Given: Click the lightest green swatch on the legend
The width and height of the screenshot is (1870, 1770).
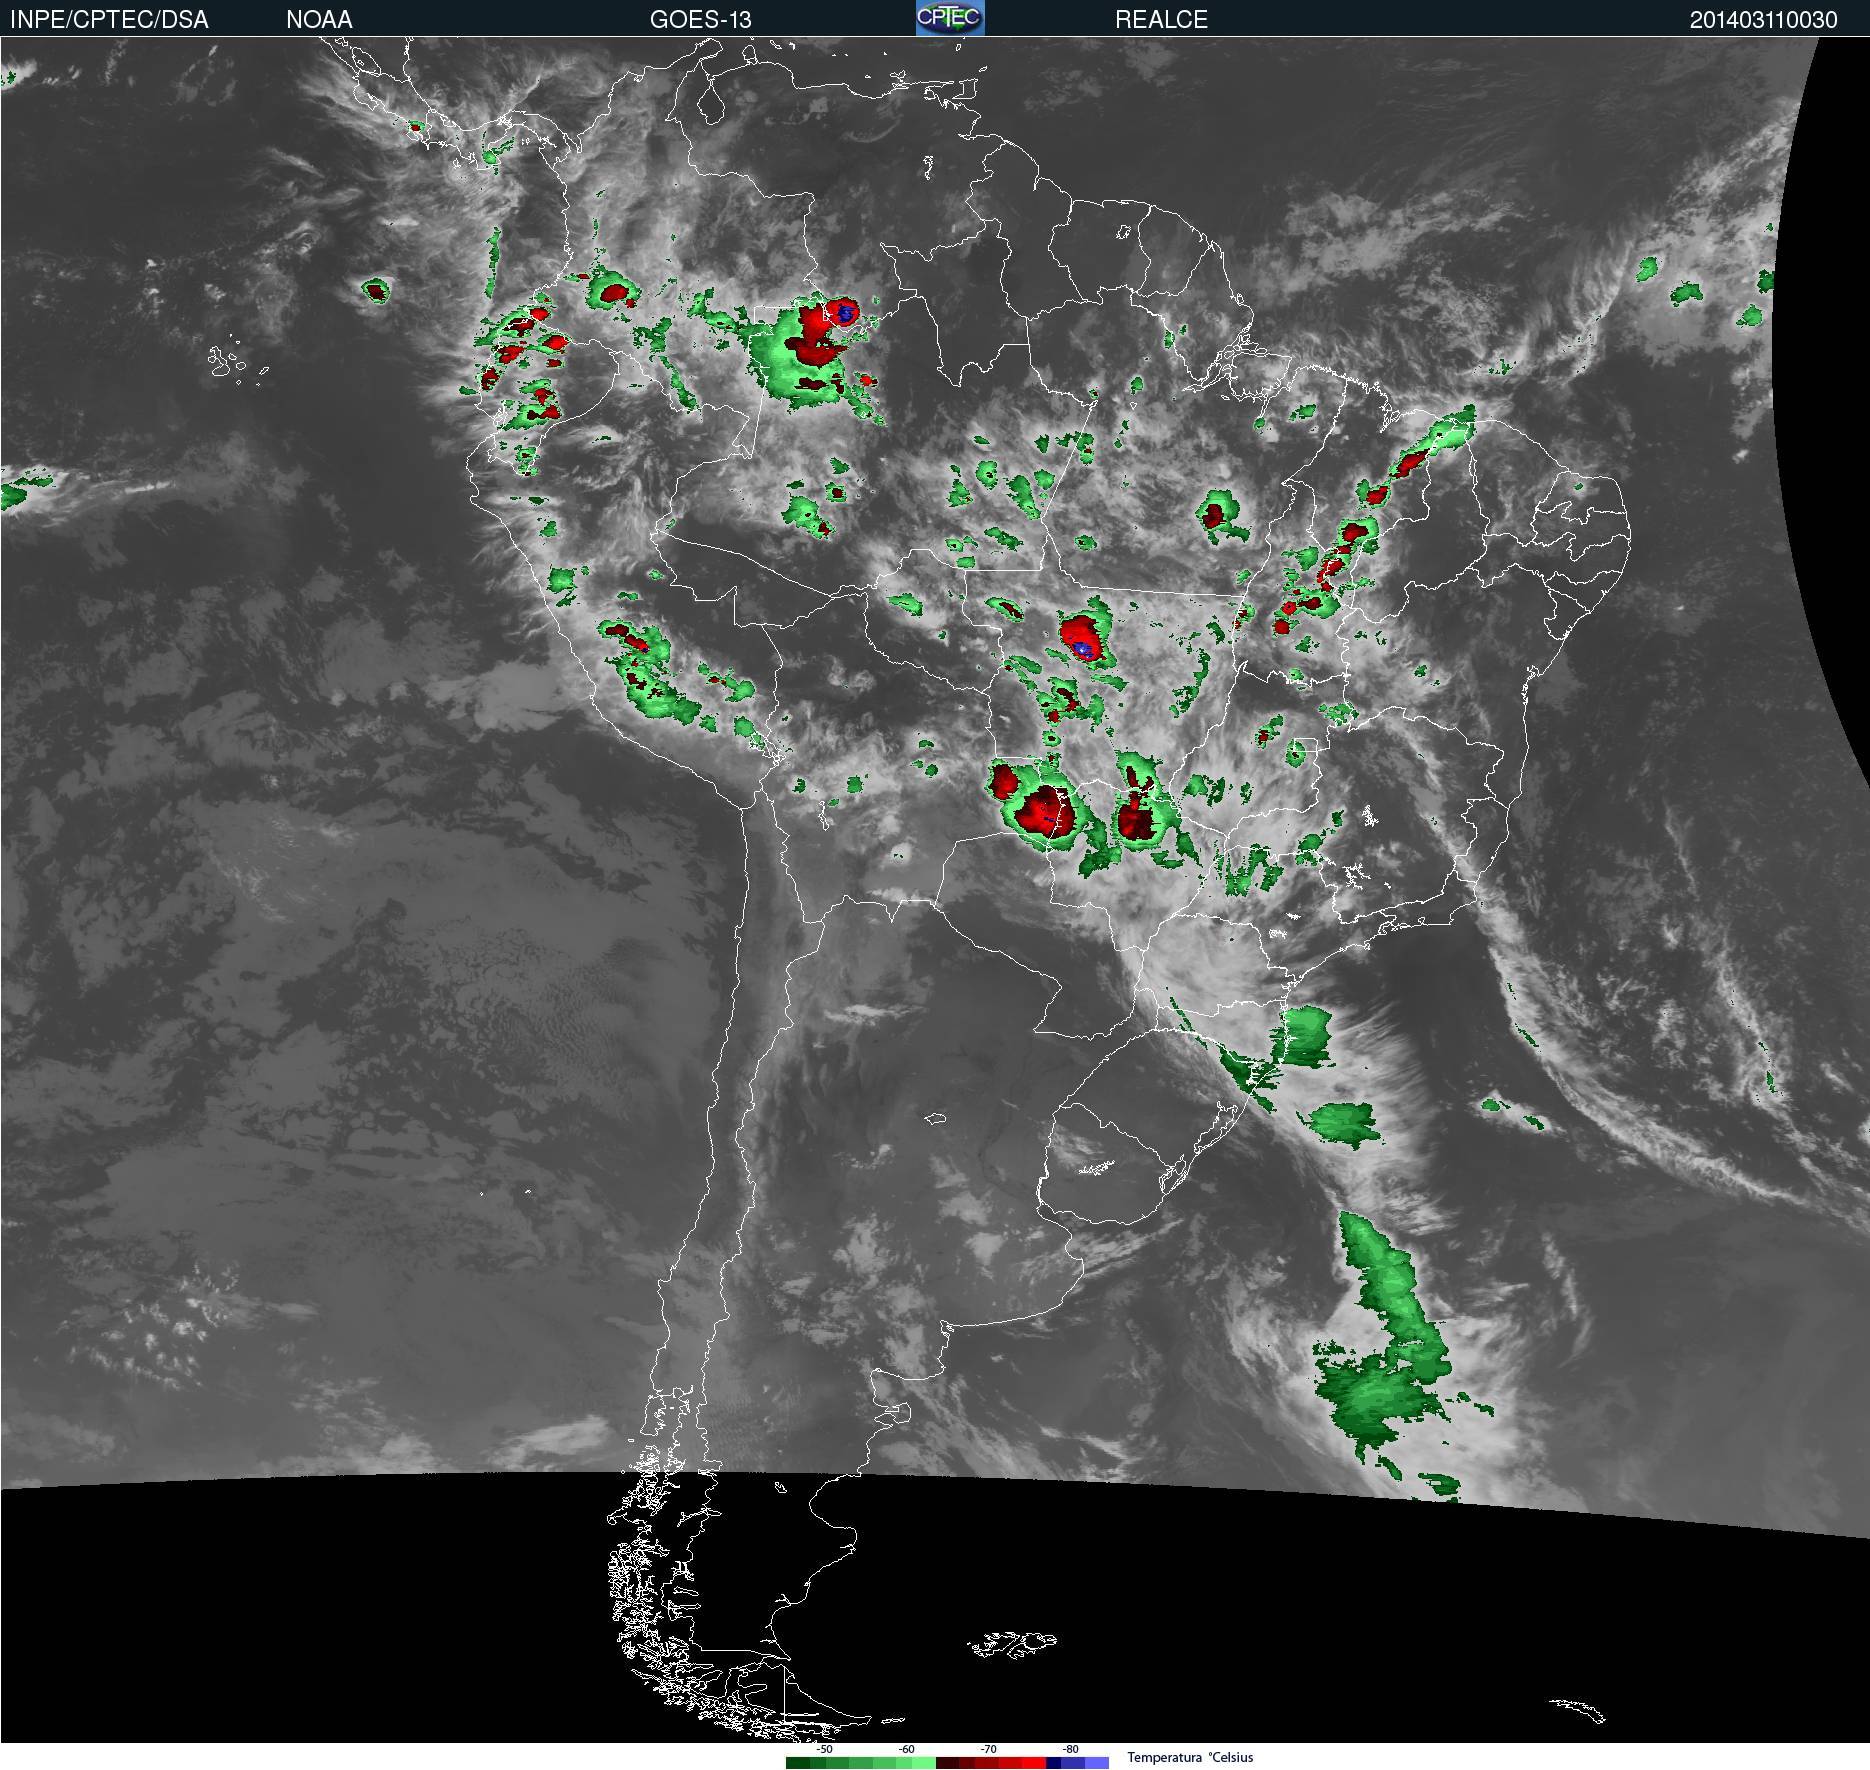Looking at the screenshot, I should click(x=924, y=1763).
